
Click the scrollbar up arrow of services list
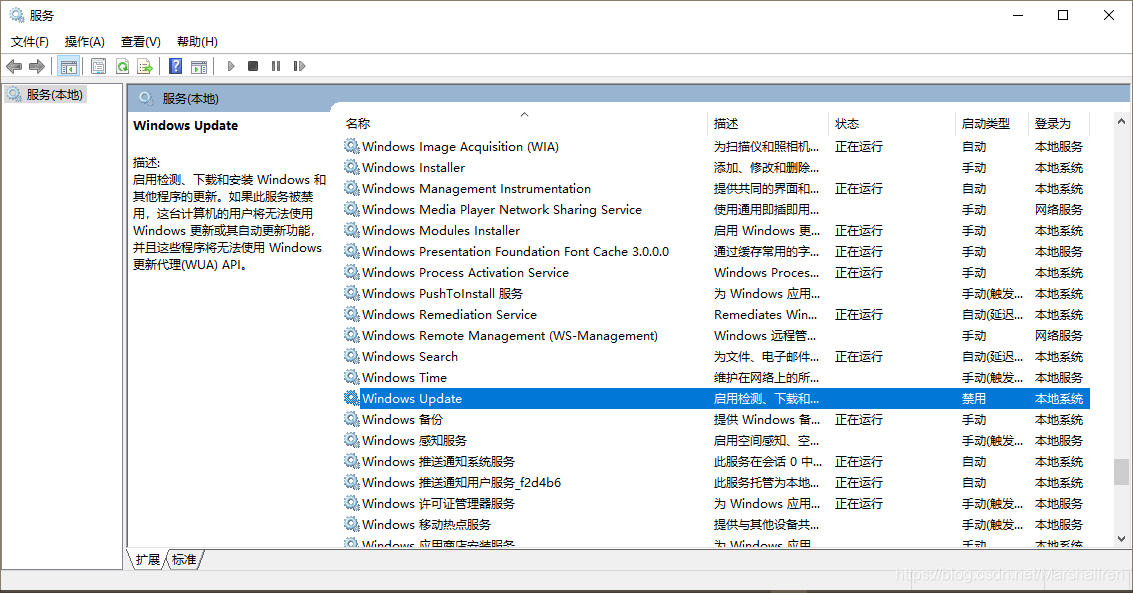pos(1121,122)
